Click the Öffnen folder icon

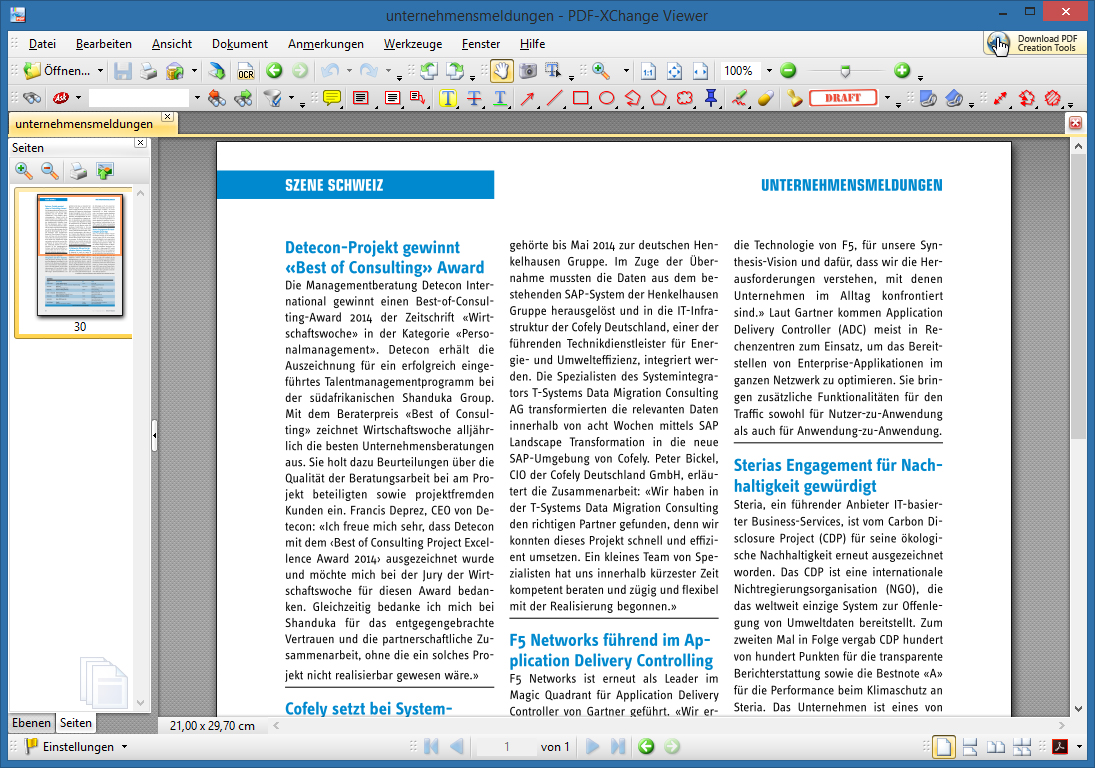coord(32,71)
